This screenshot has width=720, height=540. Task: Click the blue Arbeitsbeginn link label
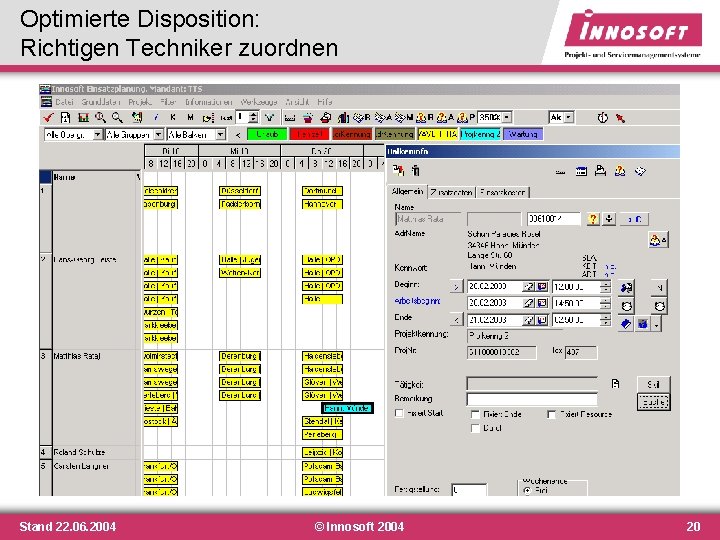tap(417, 301)
